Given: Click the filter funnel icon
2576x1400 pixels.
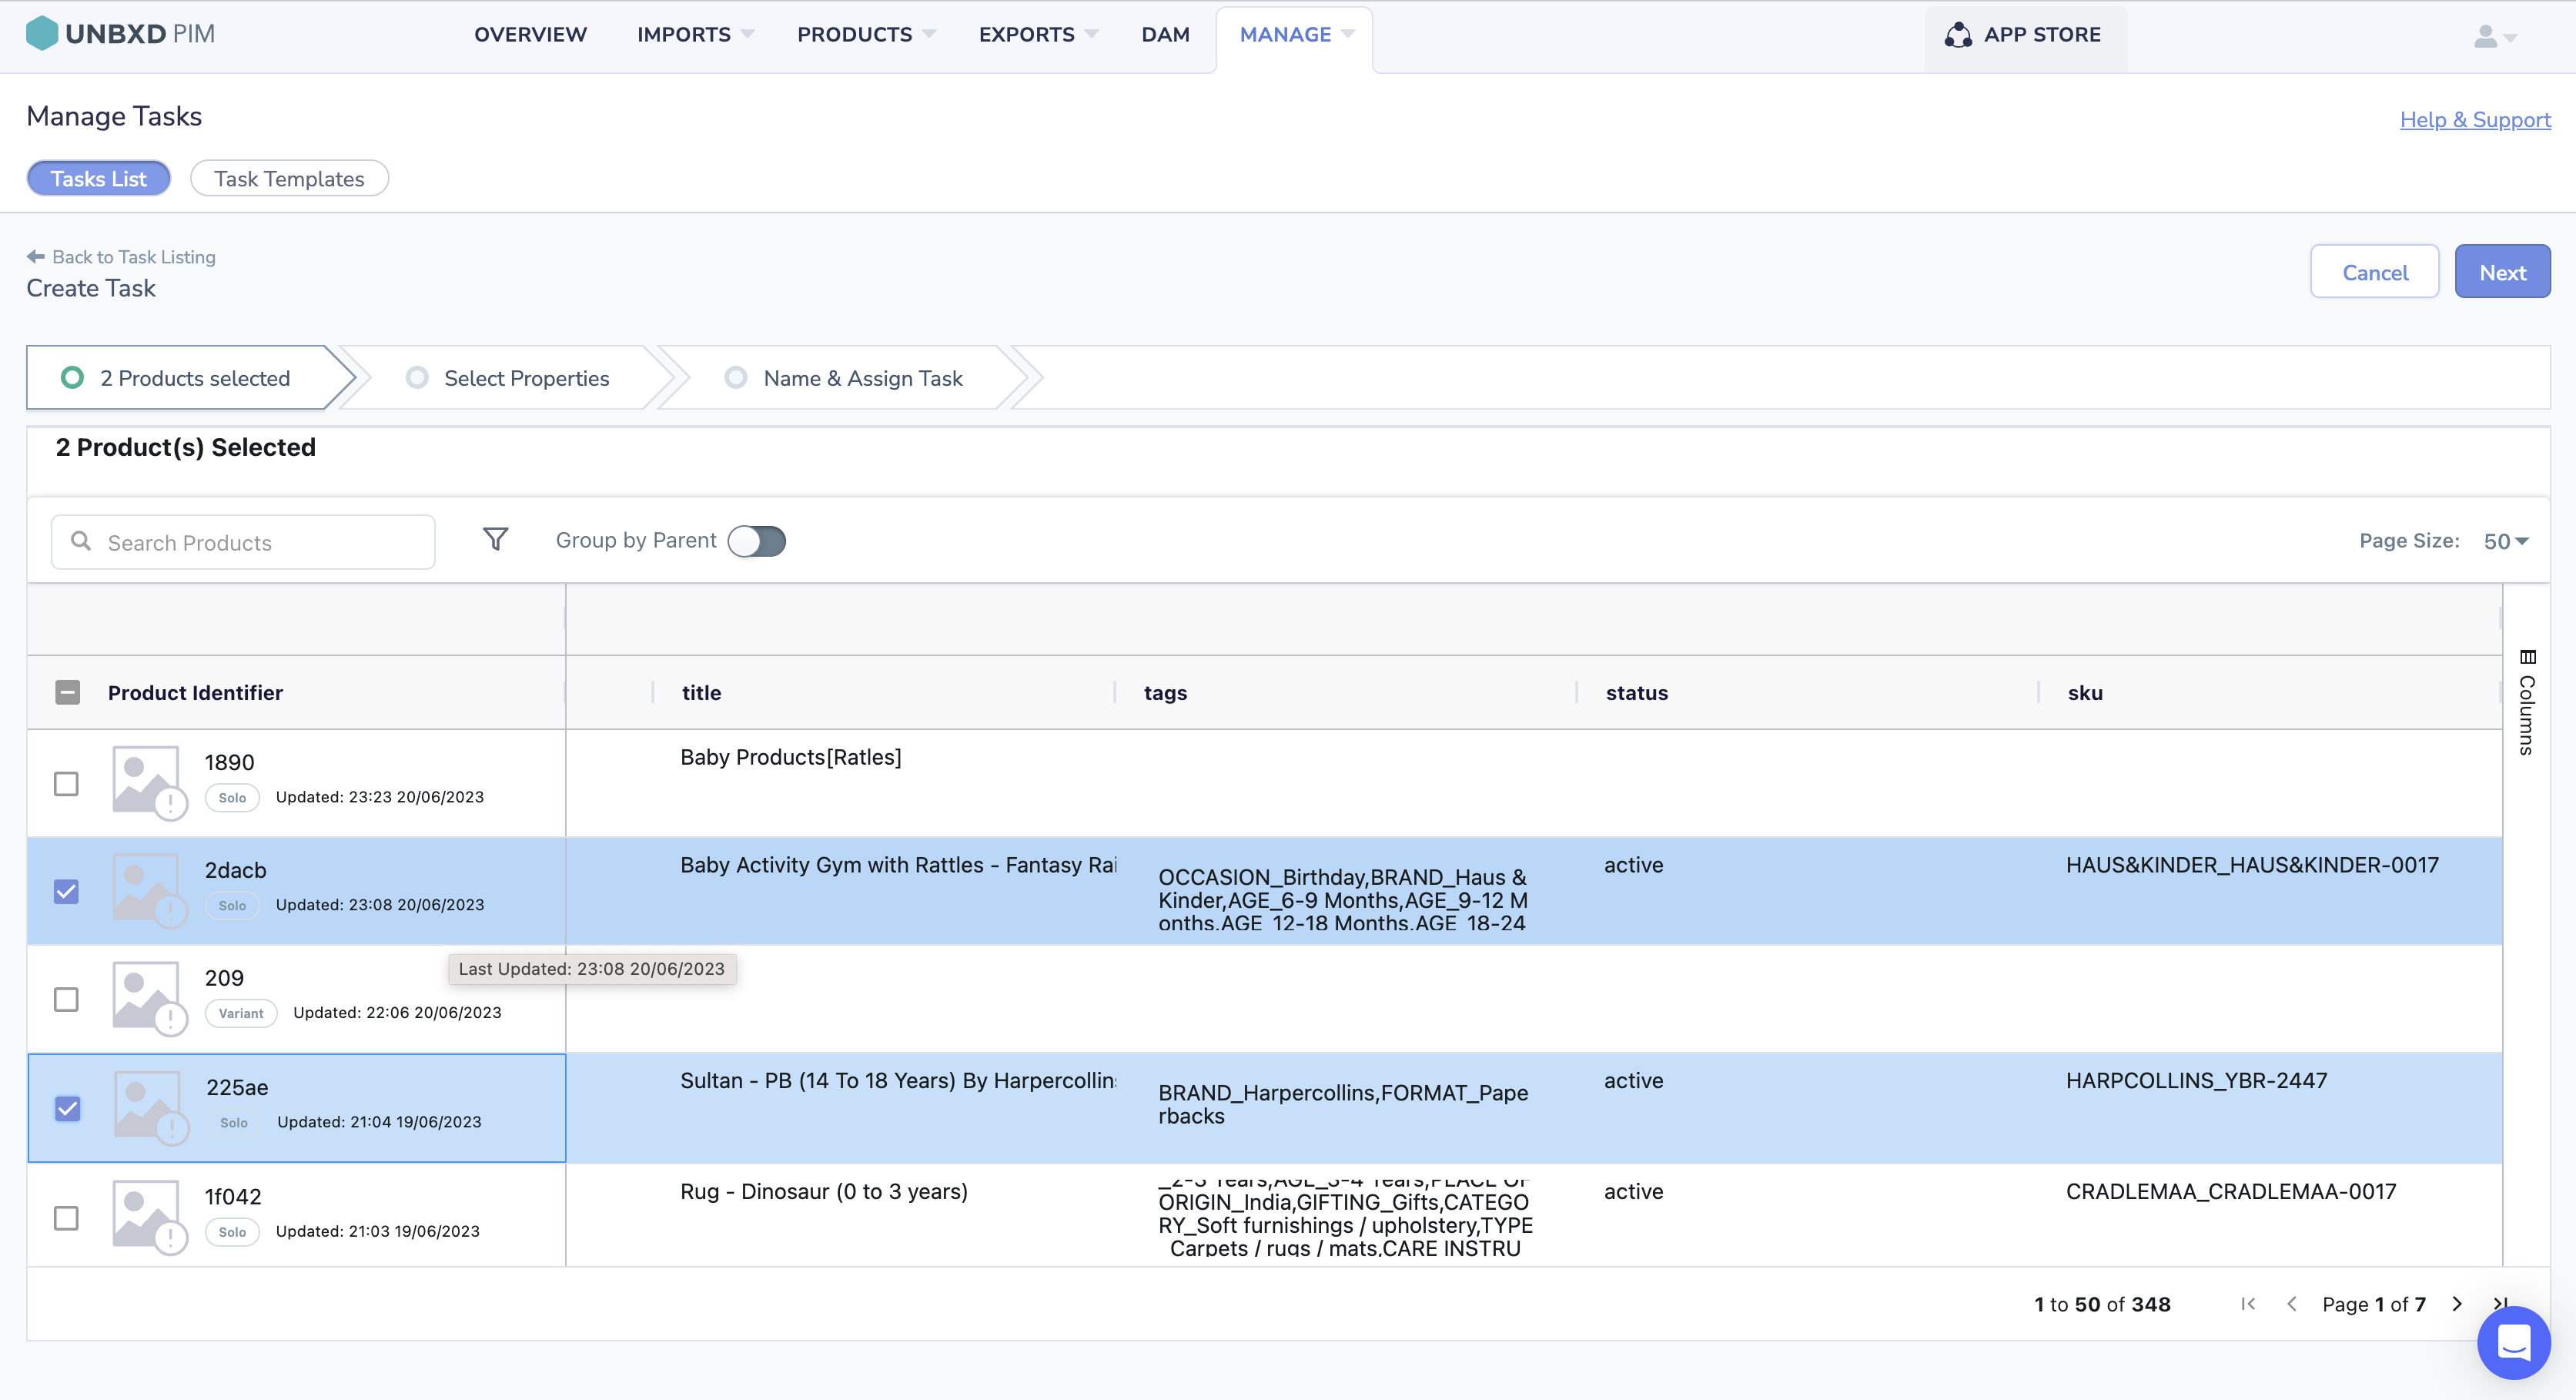Looking at the screenshot, I should pos(495,540).
